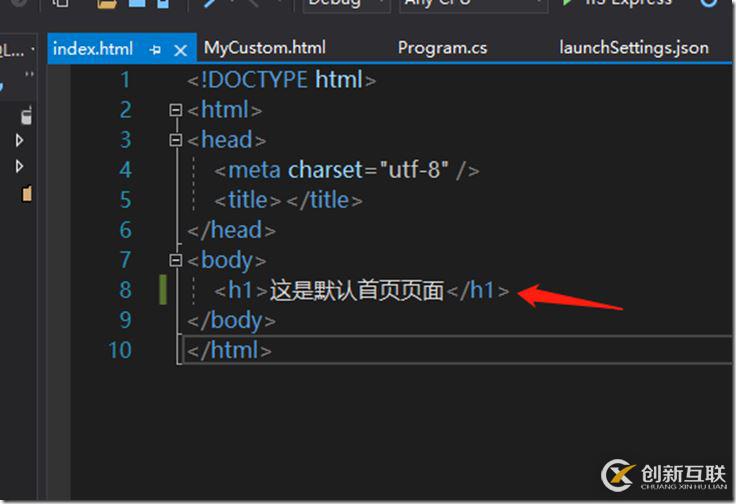Open the left panel overflow chevrons
This screenshot has height=504, width=736.
click(30, 74)
